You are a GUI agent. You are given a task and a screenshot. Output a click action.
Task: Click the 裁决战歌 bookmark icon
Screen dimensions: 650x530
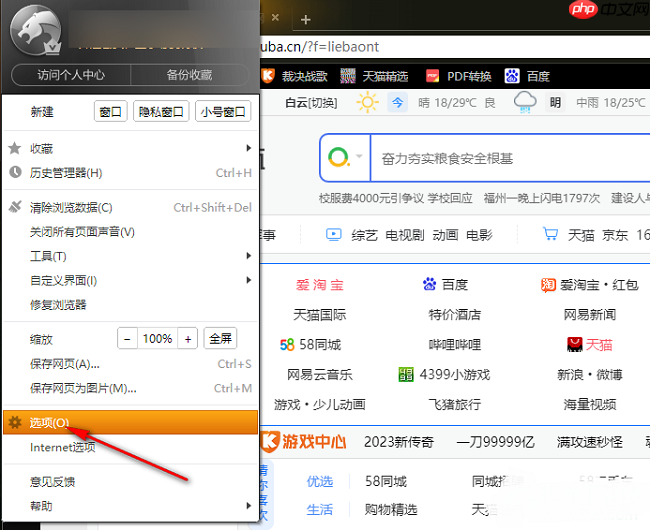[268, 76]
